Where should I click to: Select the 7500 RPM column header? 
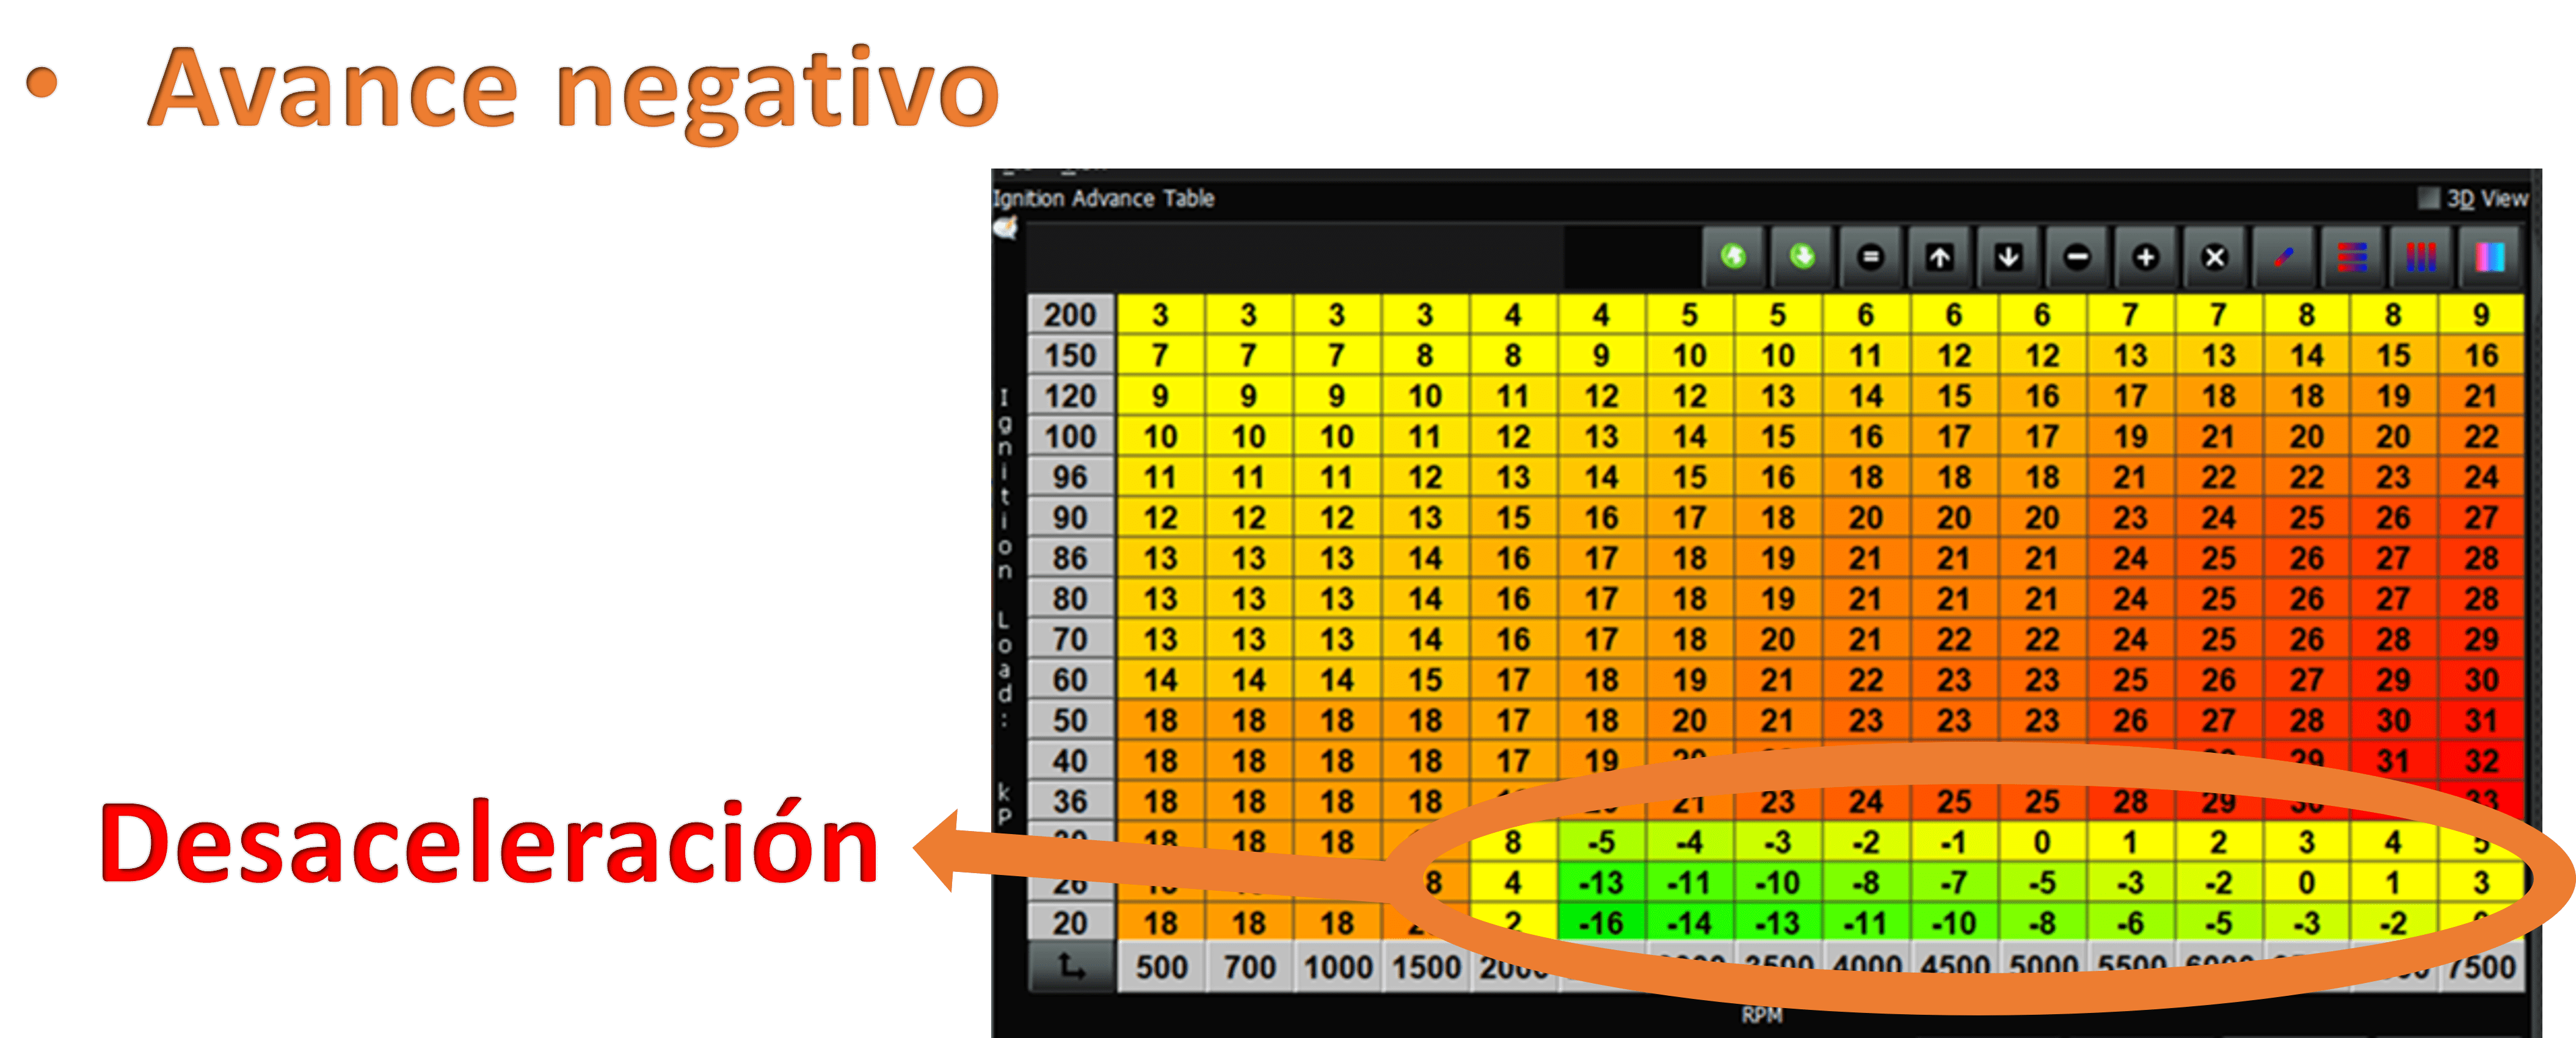pos(2482,967)
